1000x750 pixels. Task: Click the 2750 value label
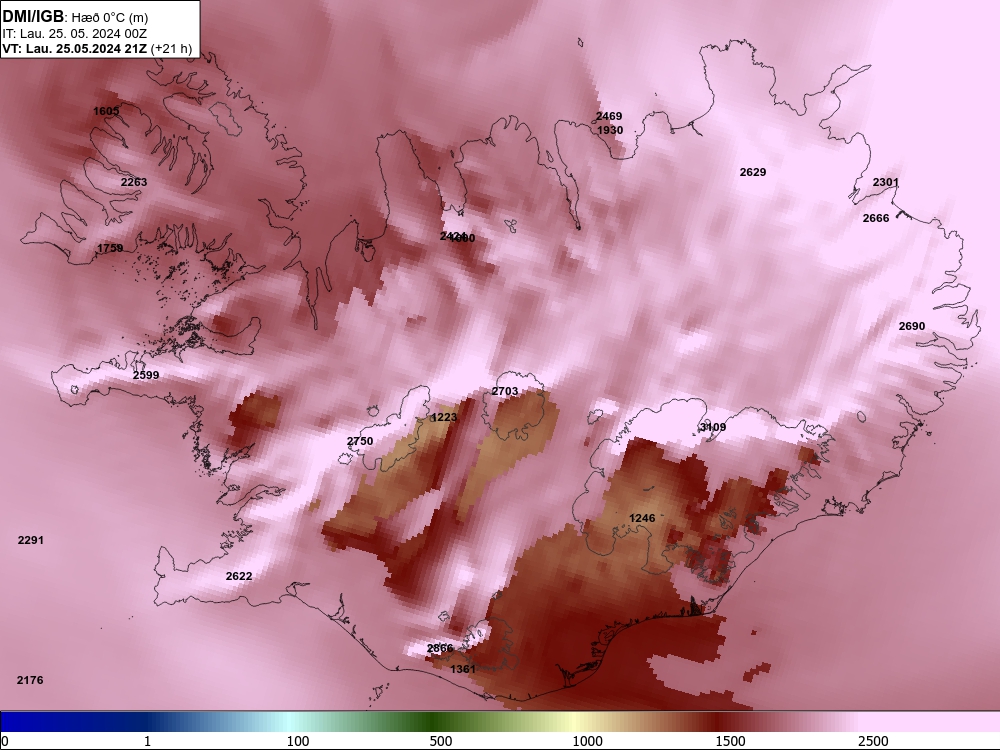[x=360, y=441]
